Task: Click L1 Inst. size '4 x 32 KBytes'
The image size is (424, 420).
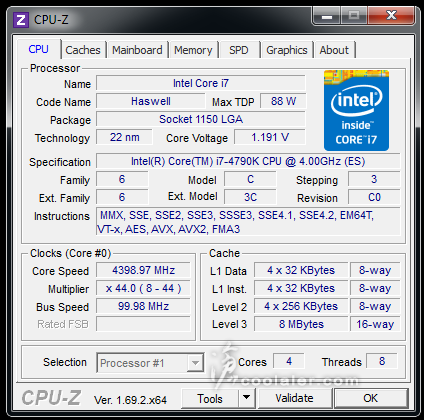Action: 301,288
